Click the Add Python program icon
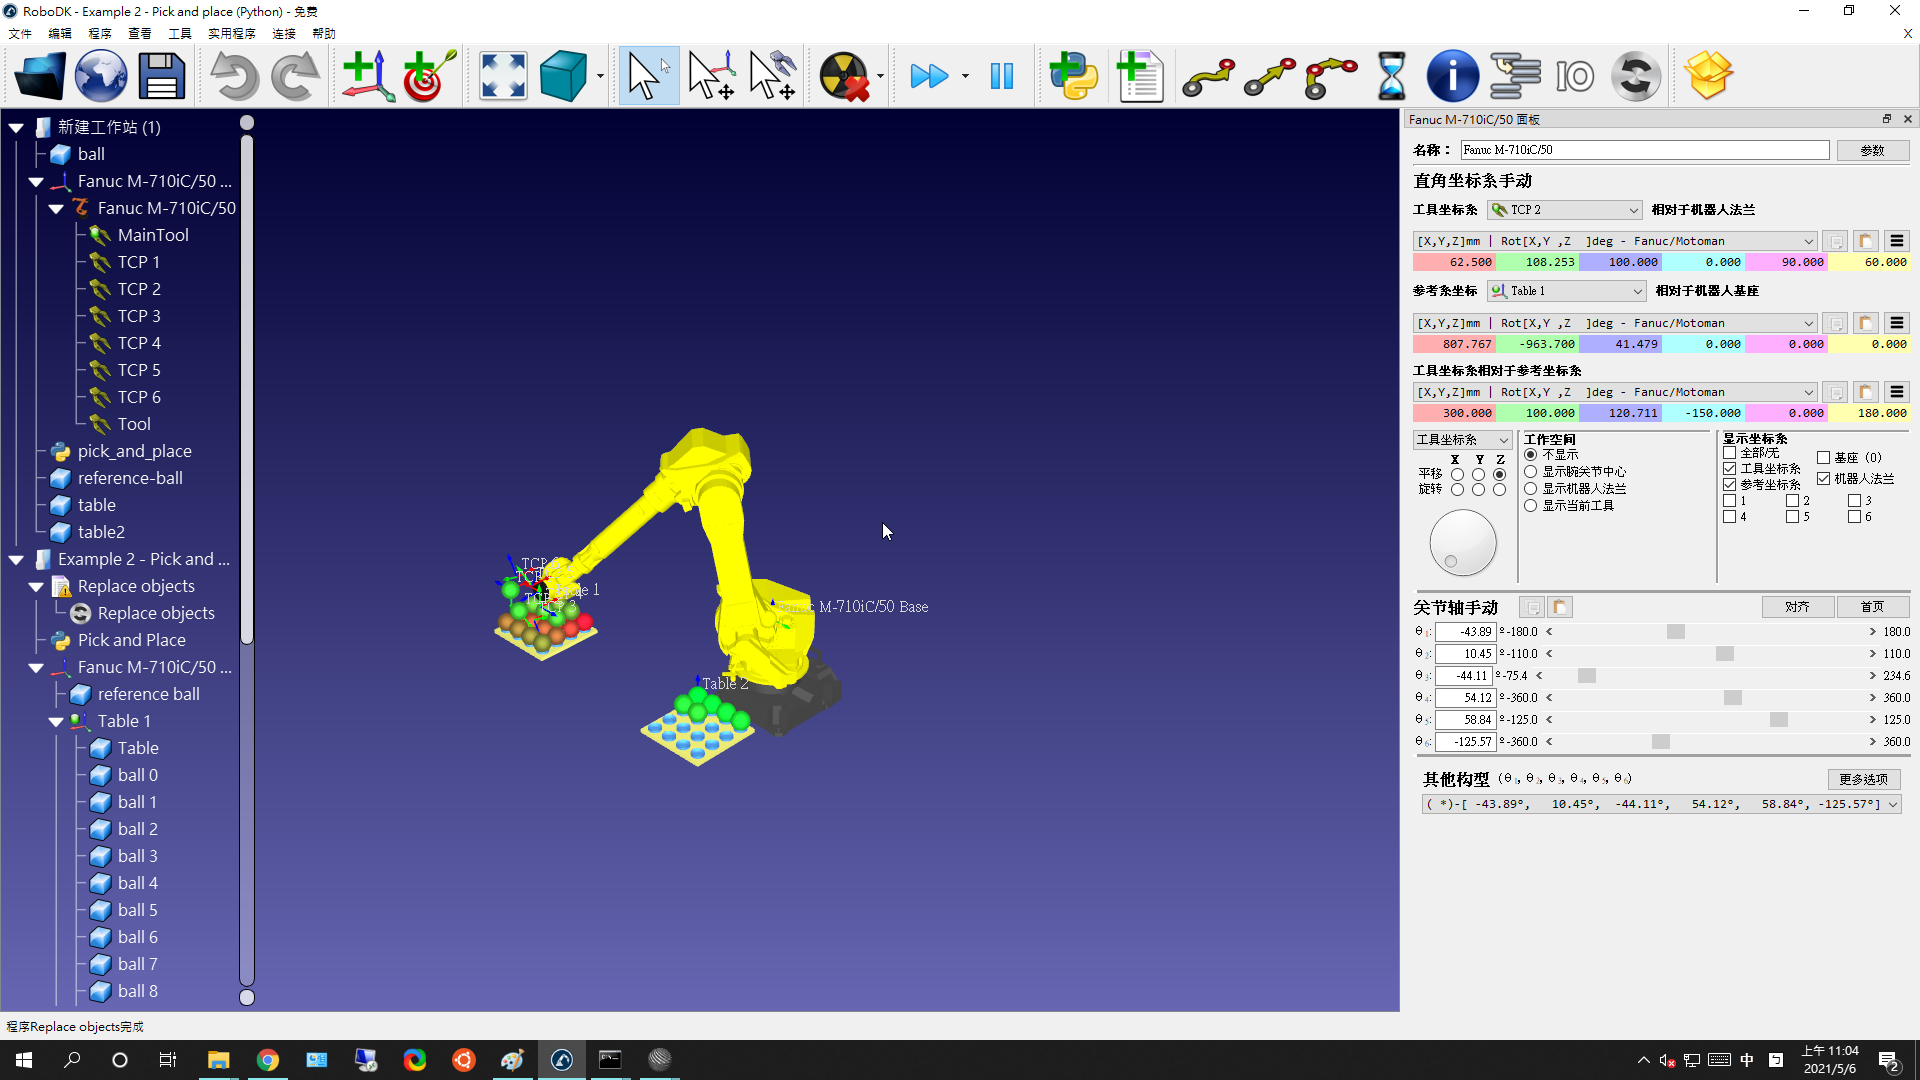Viewport: 1920px width, 1080px height. click(x=1073, y=77)
